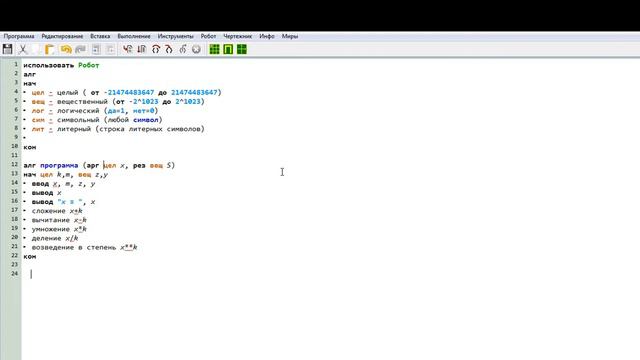Click the word умножение in line 19

51,229
